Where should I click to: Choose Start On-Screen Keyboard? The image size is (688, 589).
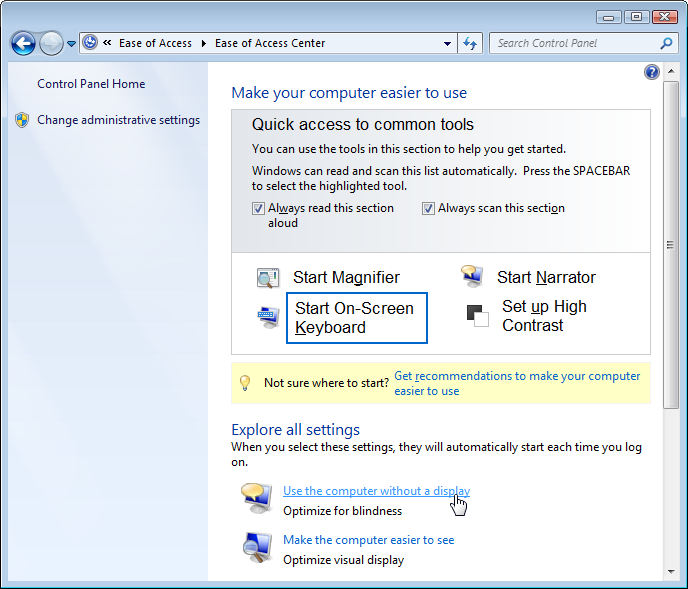pyautogui.click(x=356, y=318)
